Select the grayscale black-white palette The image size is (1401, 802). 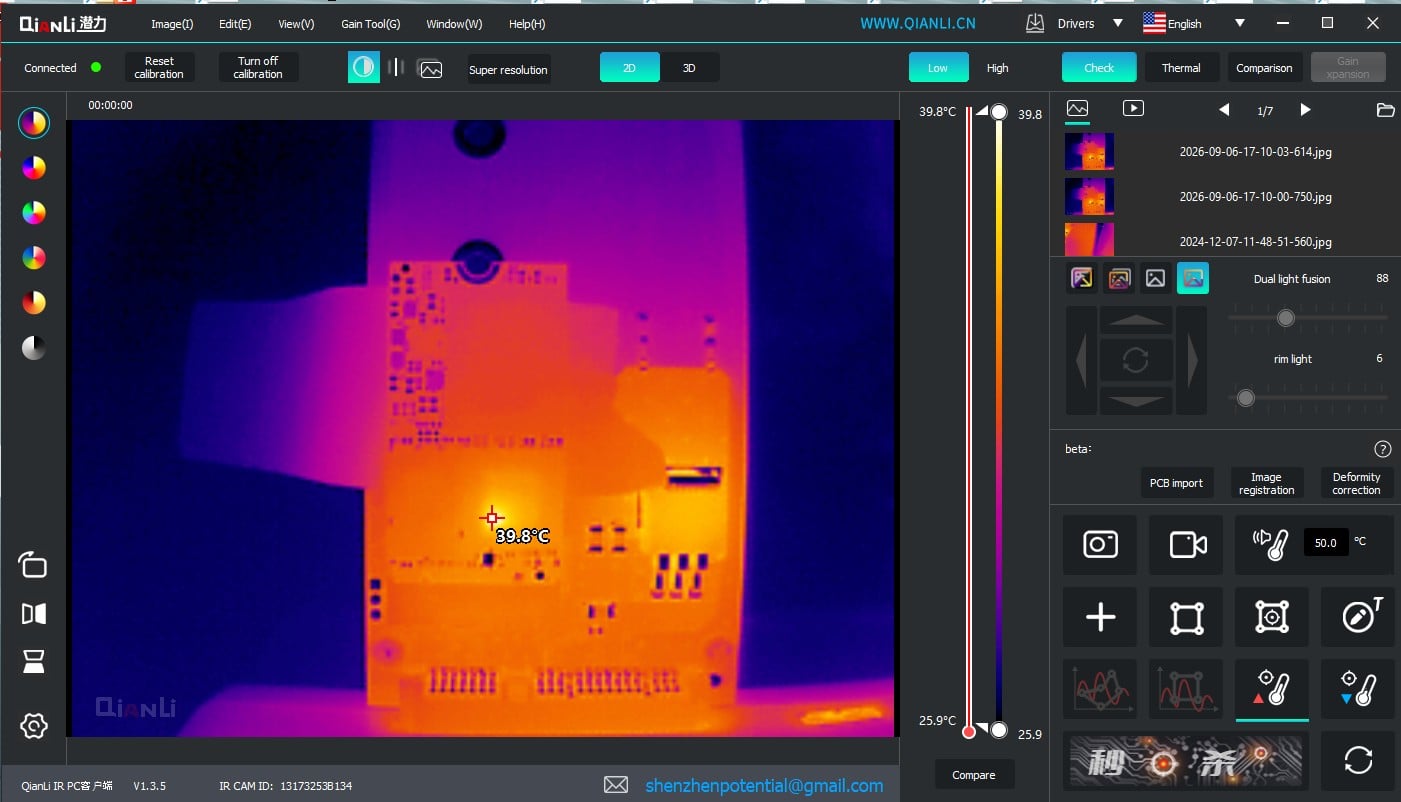coord(34,347)
